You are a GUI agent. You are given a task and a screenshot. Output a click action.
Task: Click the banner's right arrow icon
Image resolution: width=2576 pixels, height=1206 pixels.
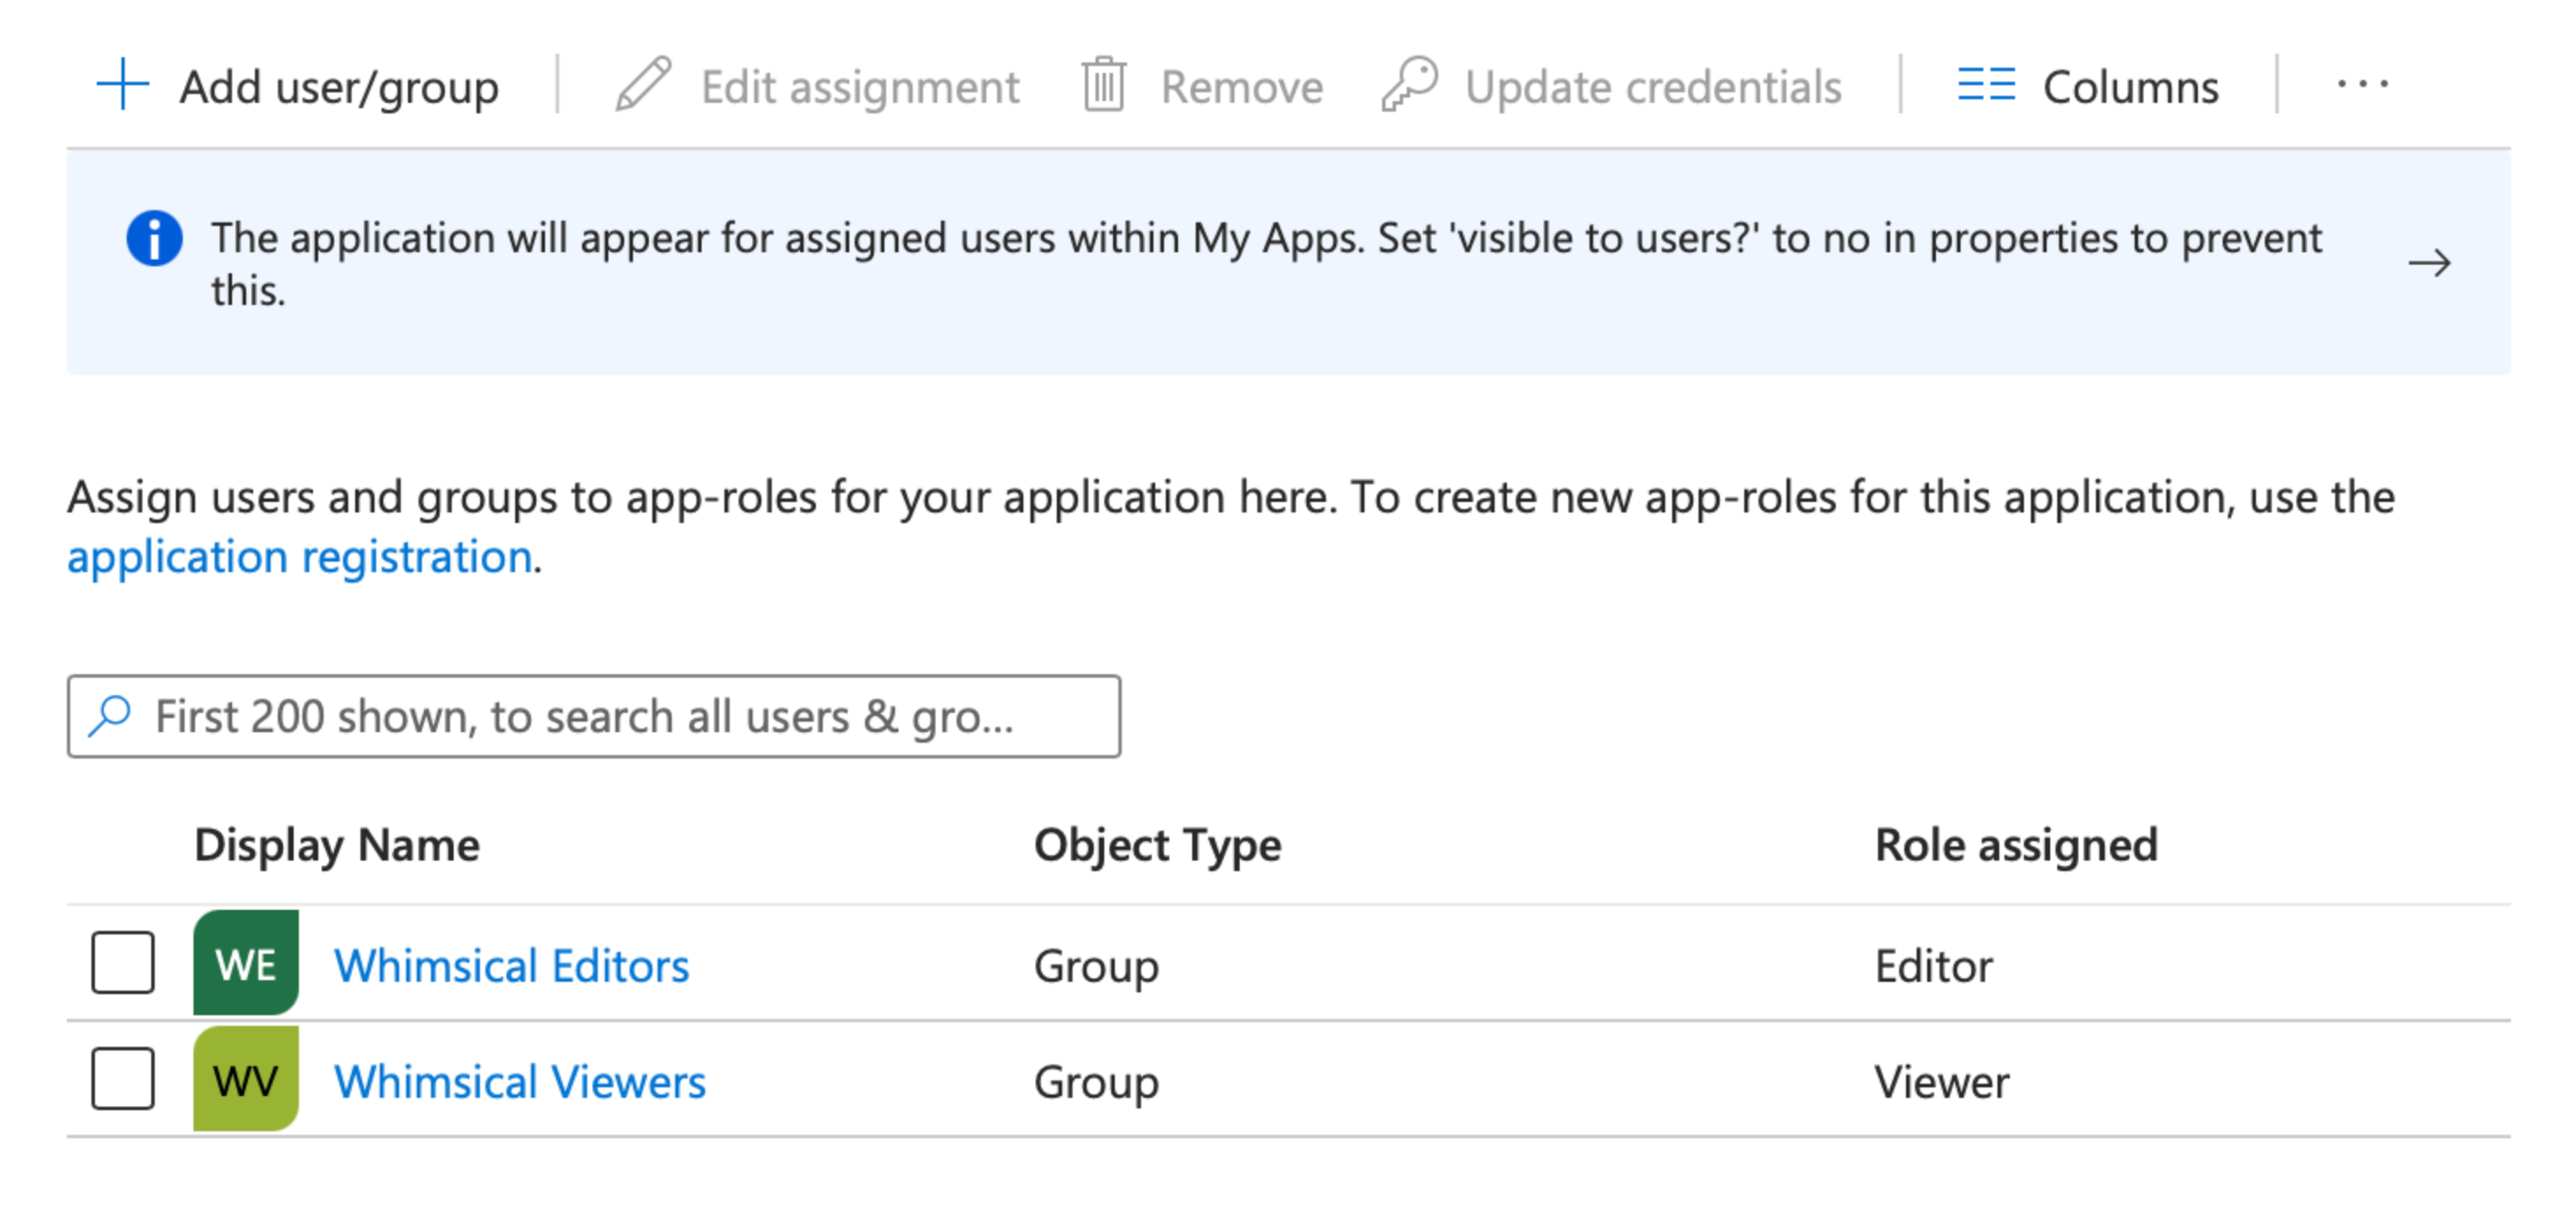2429,263
